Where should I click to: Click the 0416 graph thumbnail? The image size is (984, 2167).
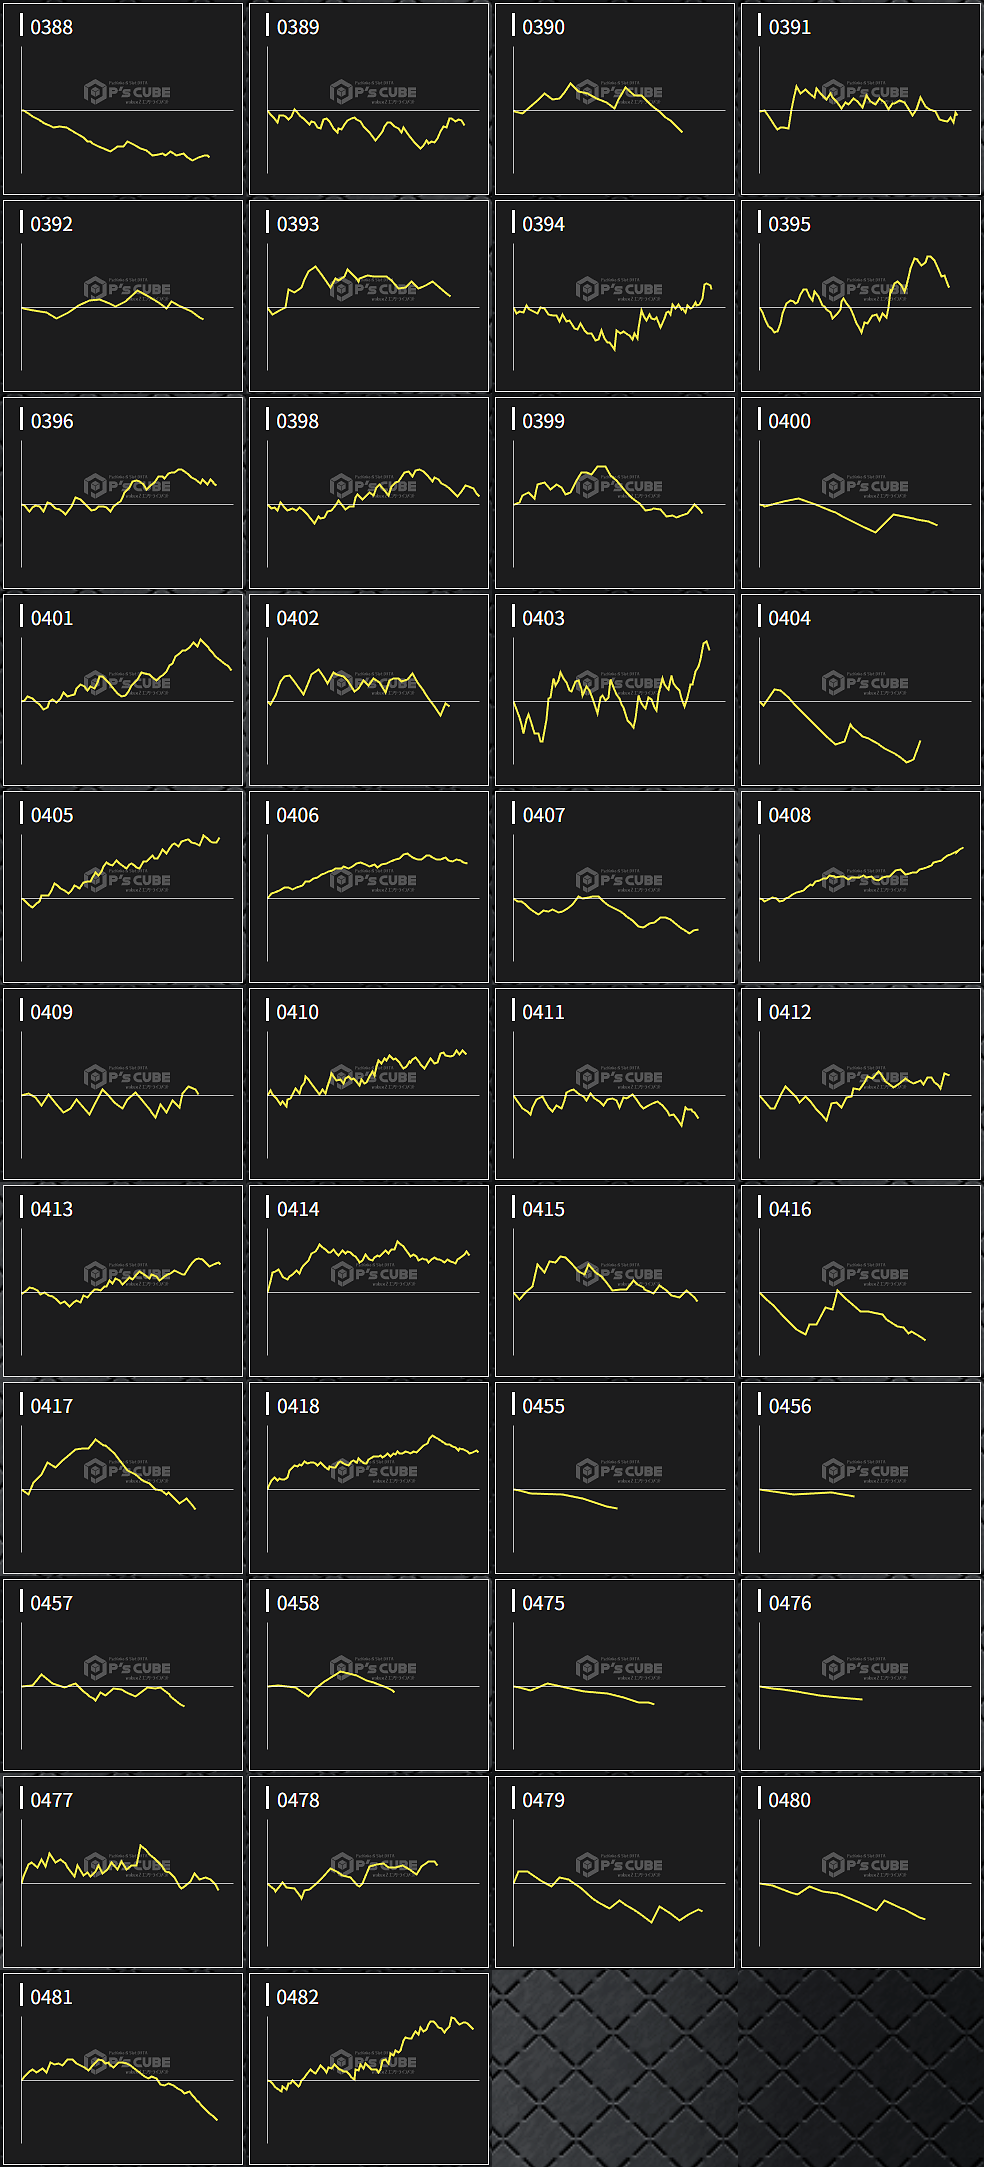click(x=860, y=1281)
